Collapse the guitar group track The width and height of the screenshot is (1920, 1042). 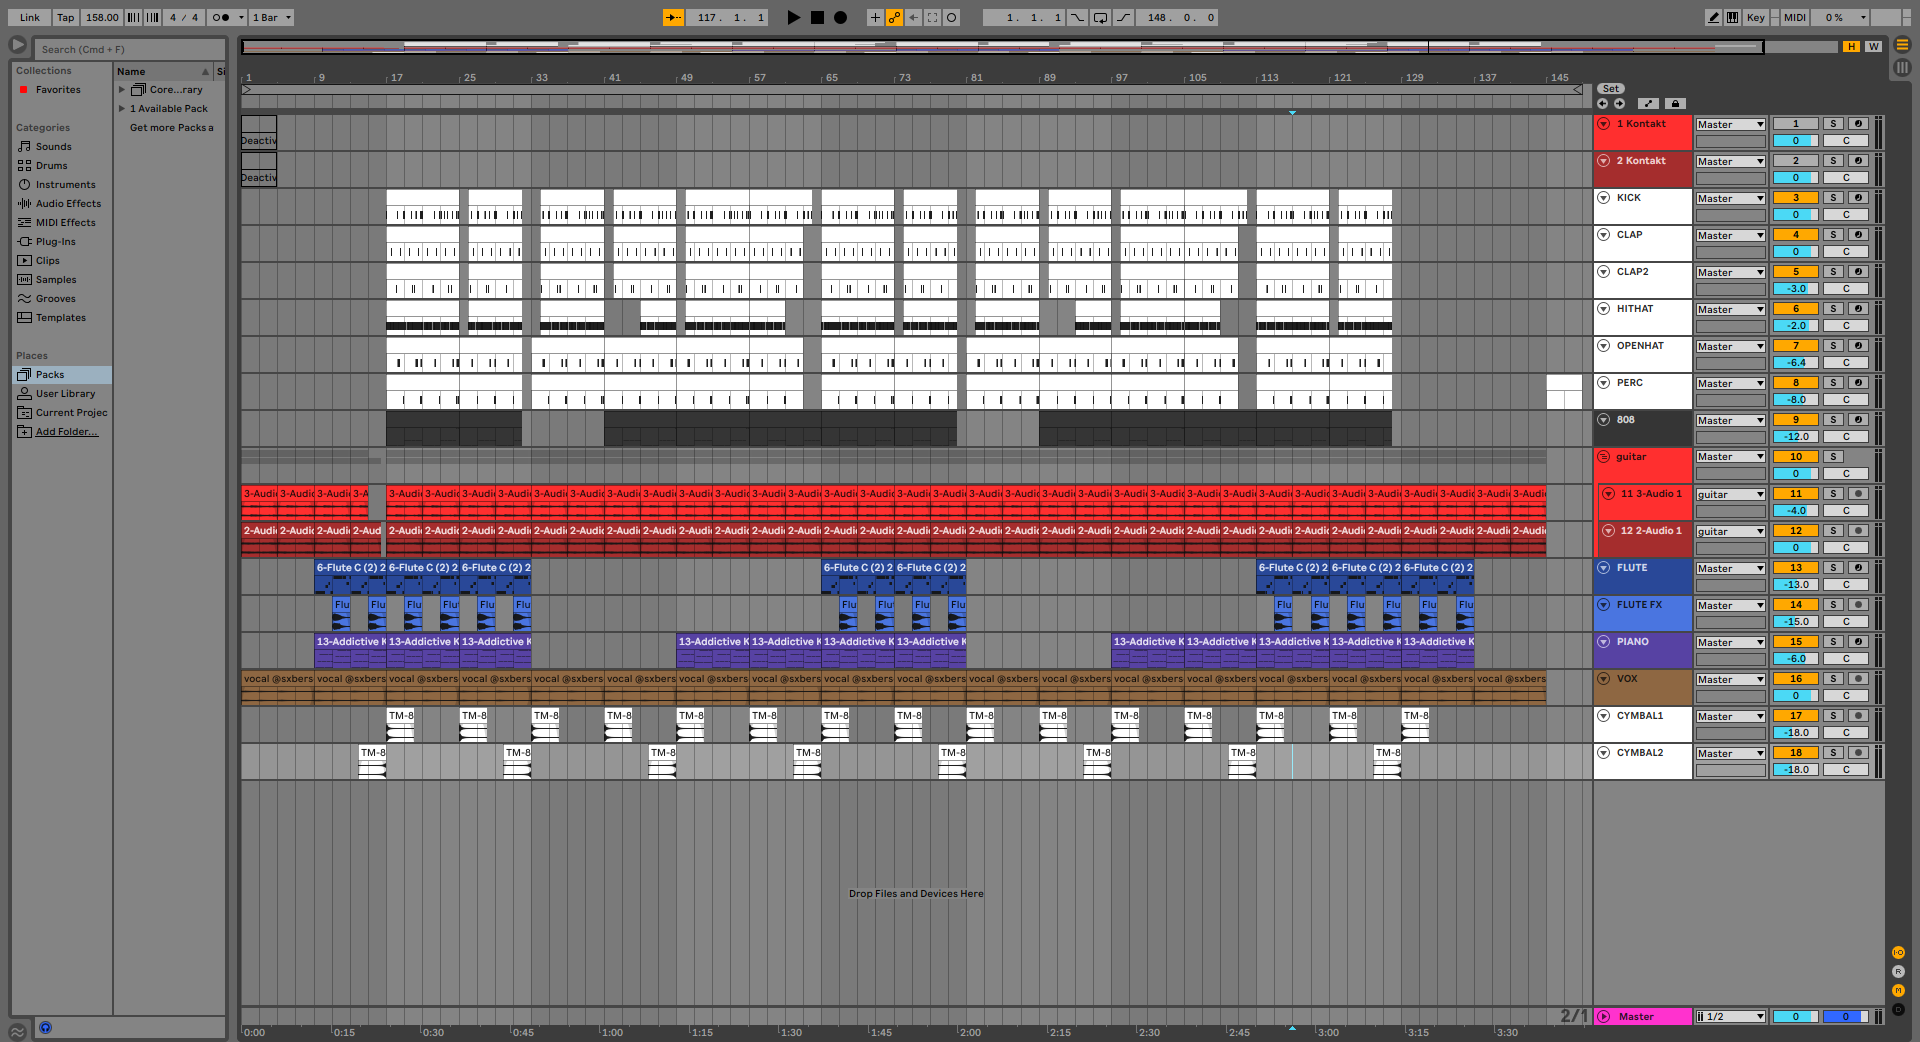click(1604, 457)
